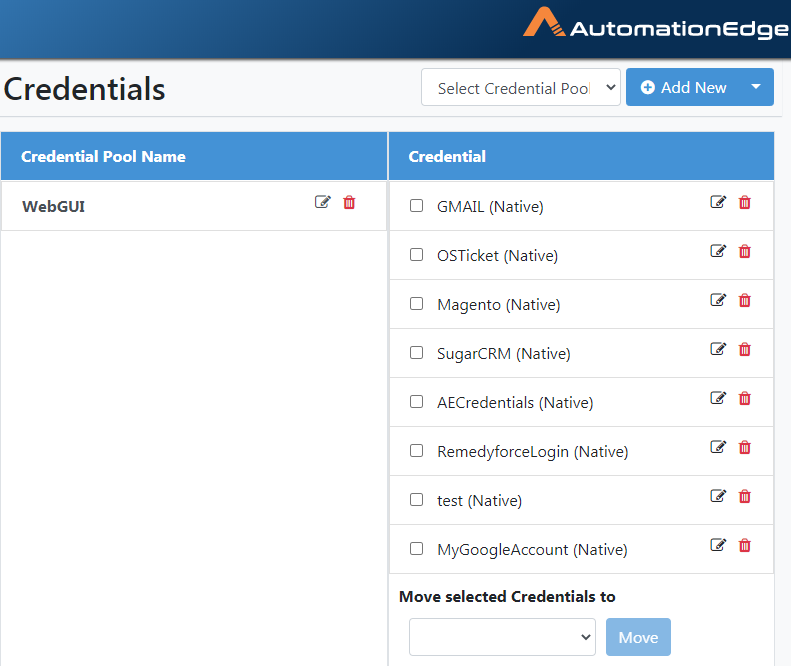The width and height of the screenshot is (791, 666).
Task: Click the GMAIL (Native) label
Action: pyautogui.click(x=490, y=206)
